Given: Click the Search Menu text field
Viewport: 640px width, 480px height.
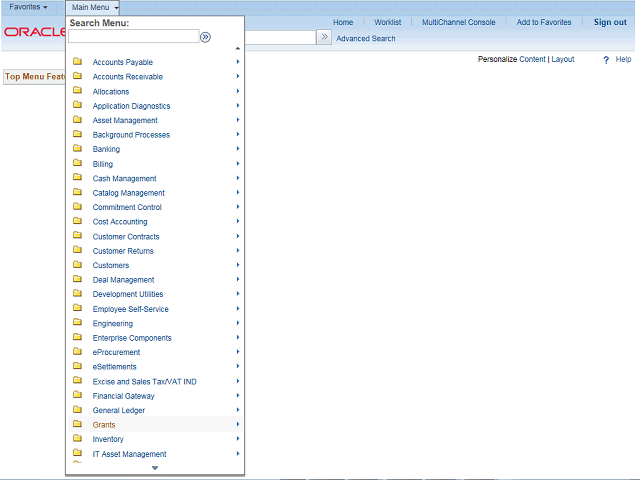Looking at the screenshot, I should click(x=133, y=36).
